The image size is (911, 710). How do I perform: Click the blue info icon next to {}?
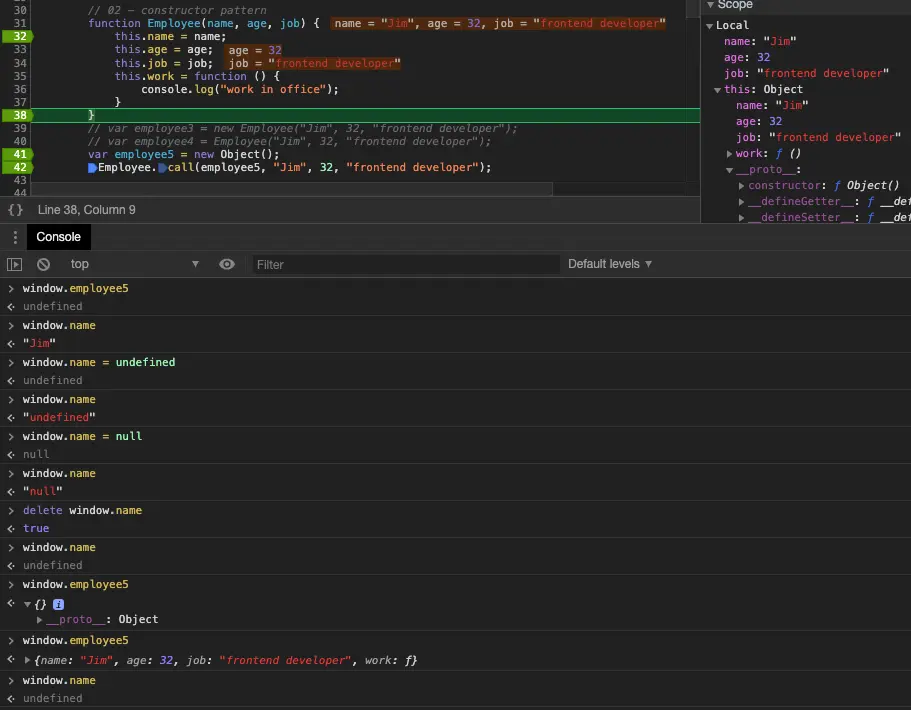58,604
